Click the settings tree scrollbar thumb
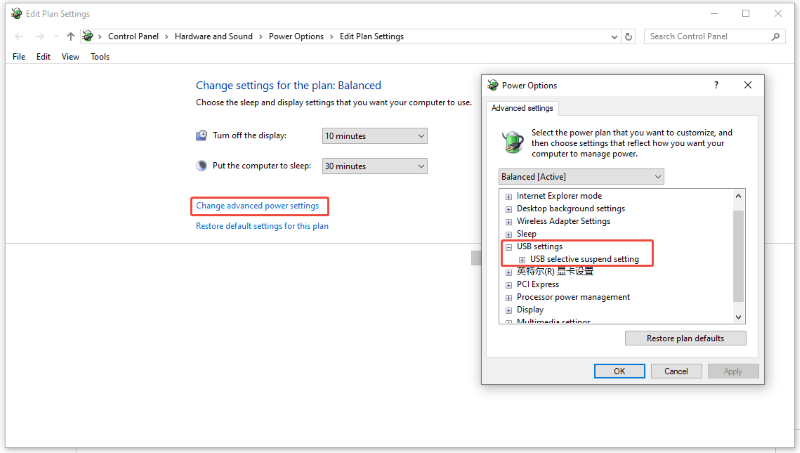This screenshot has width=800, height=453. 738,256
